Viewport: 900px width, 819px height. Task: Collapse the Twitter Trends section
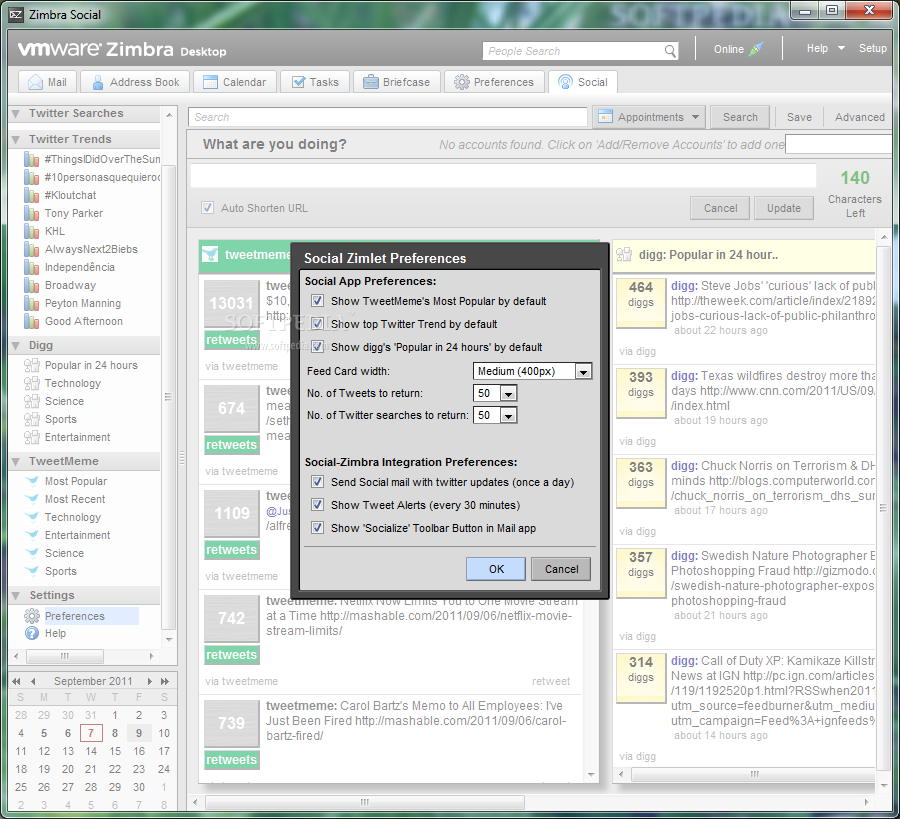point(16,139)
